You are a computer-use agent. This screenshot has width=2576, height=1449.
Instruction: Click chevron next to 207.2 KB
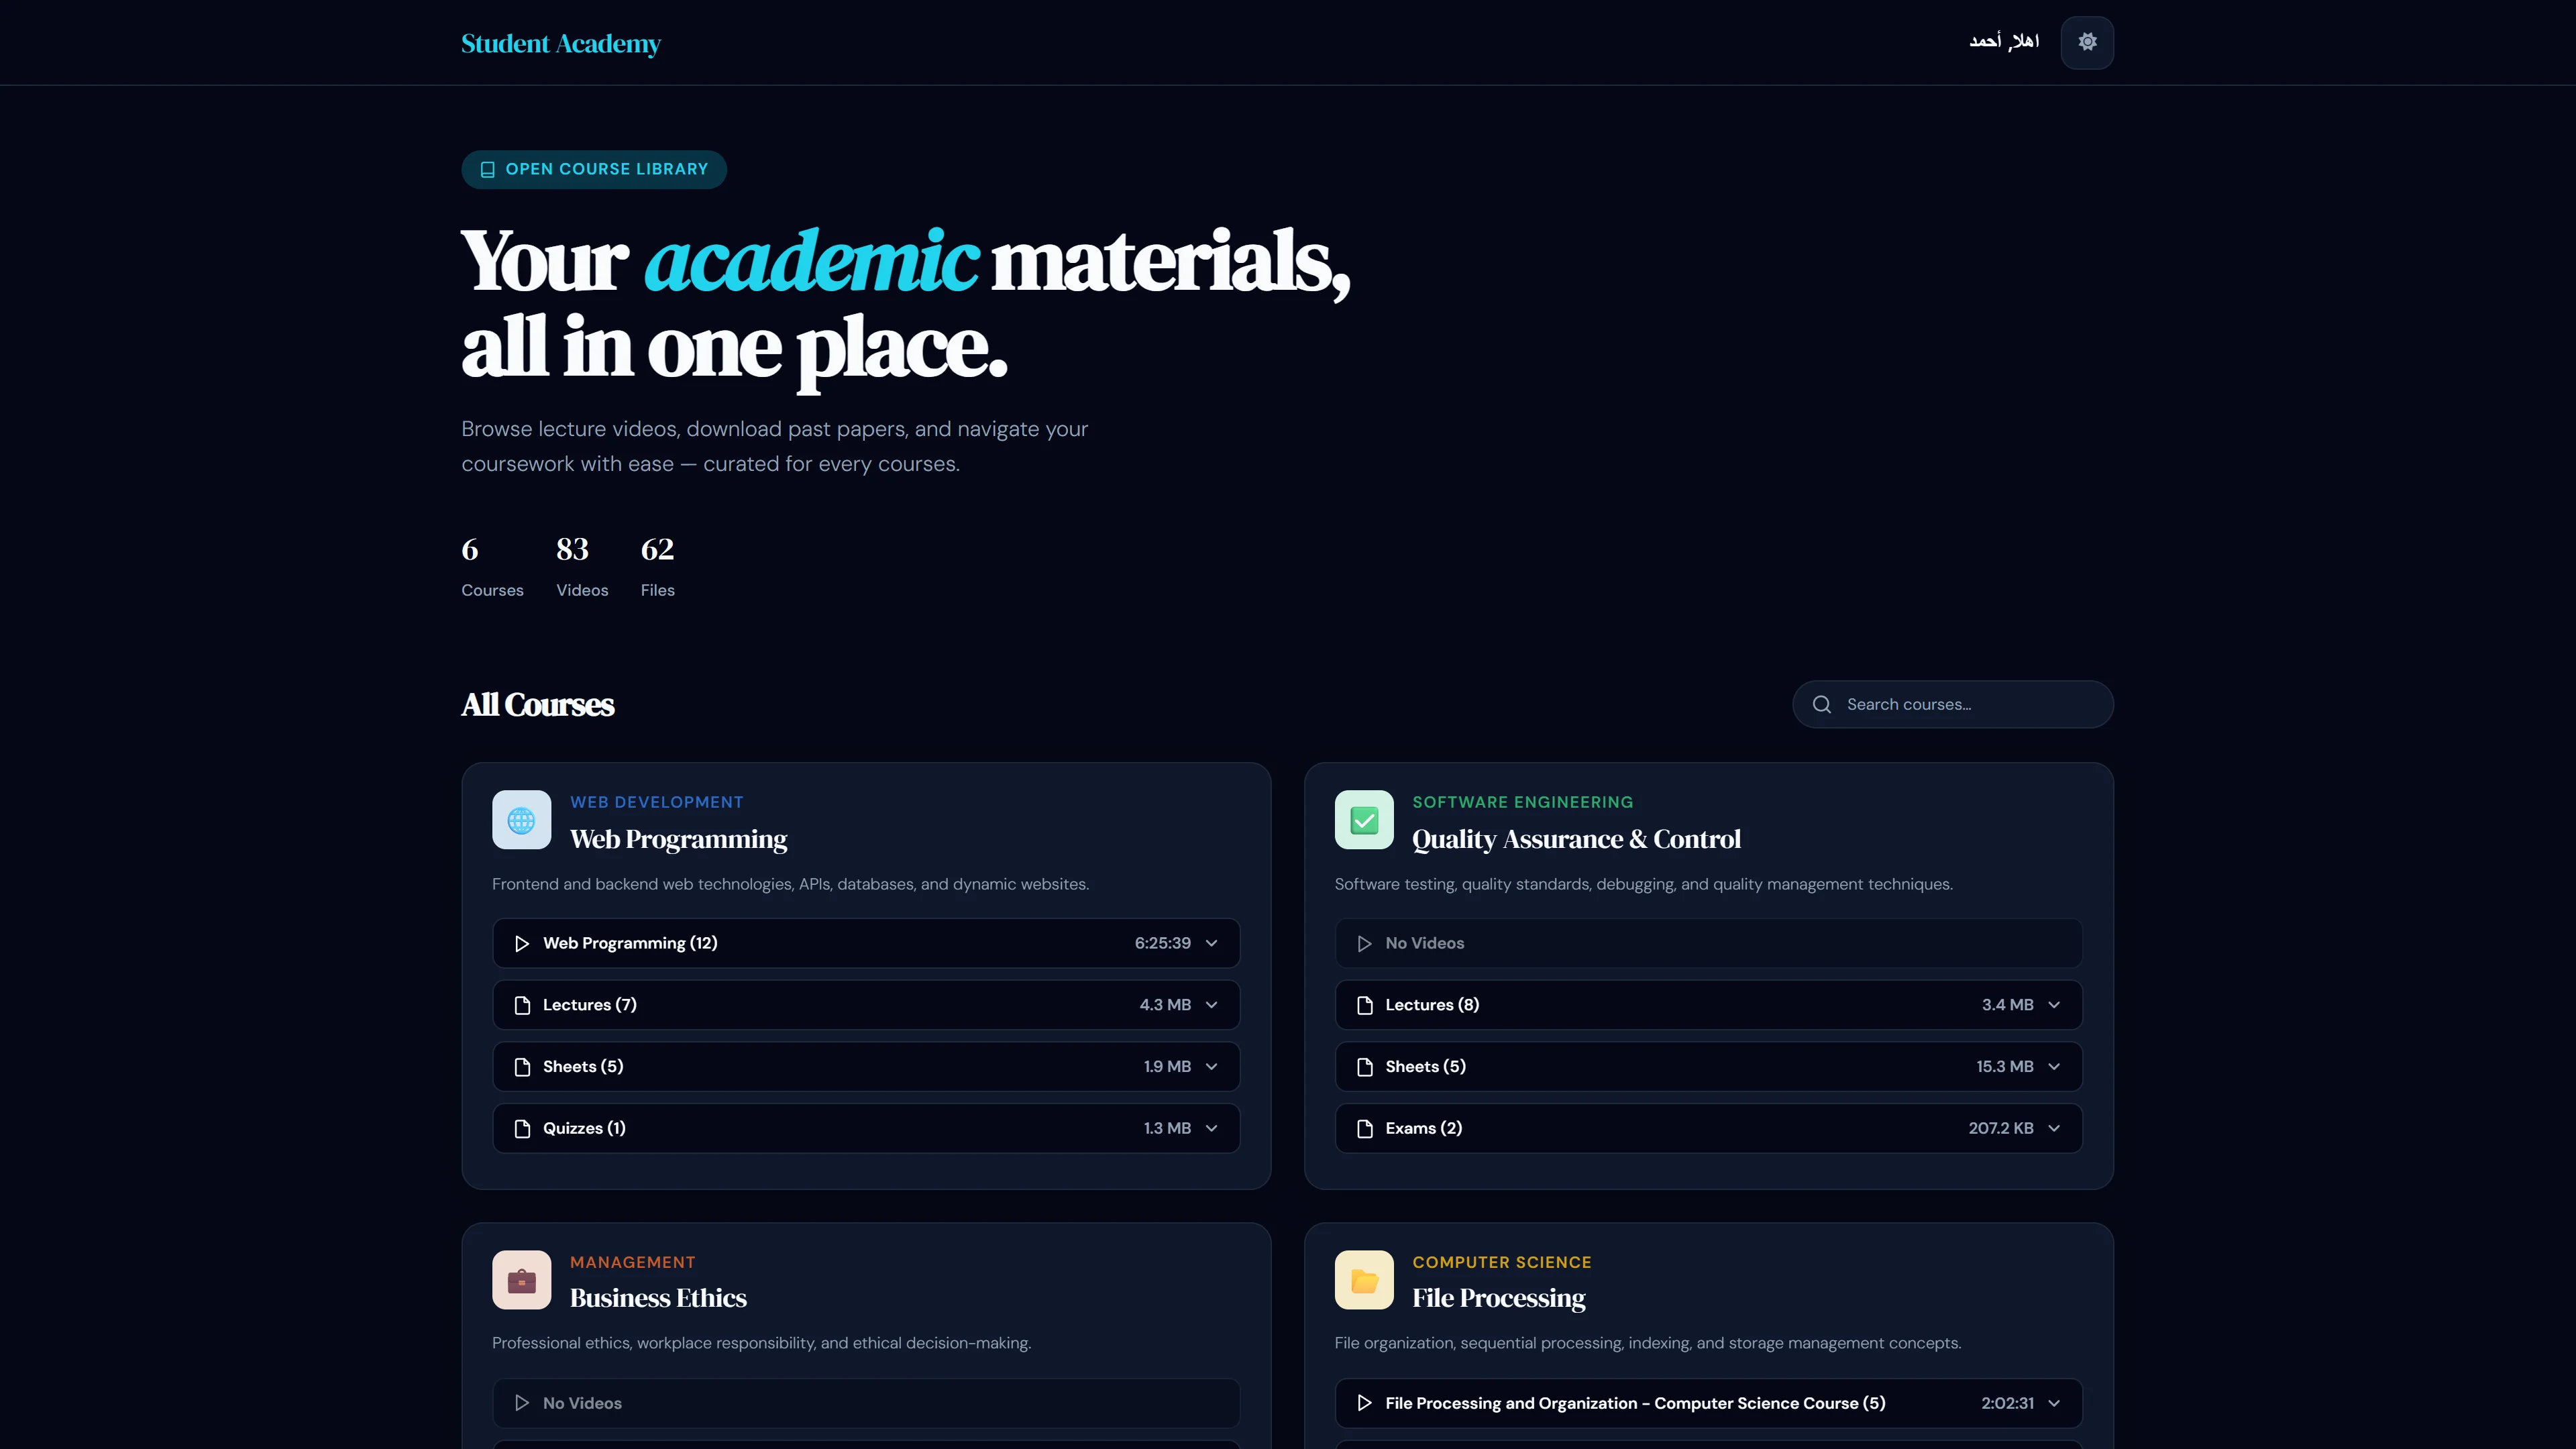click(x=2054, y=1128)
